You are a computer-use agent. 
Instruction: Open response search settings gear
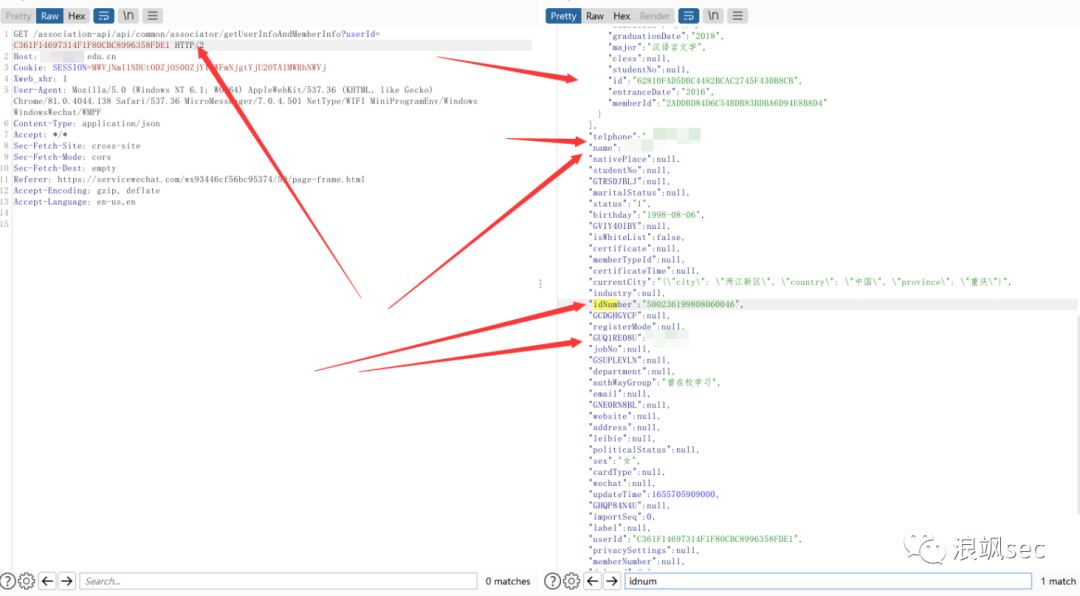571,581
